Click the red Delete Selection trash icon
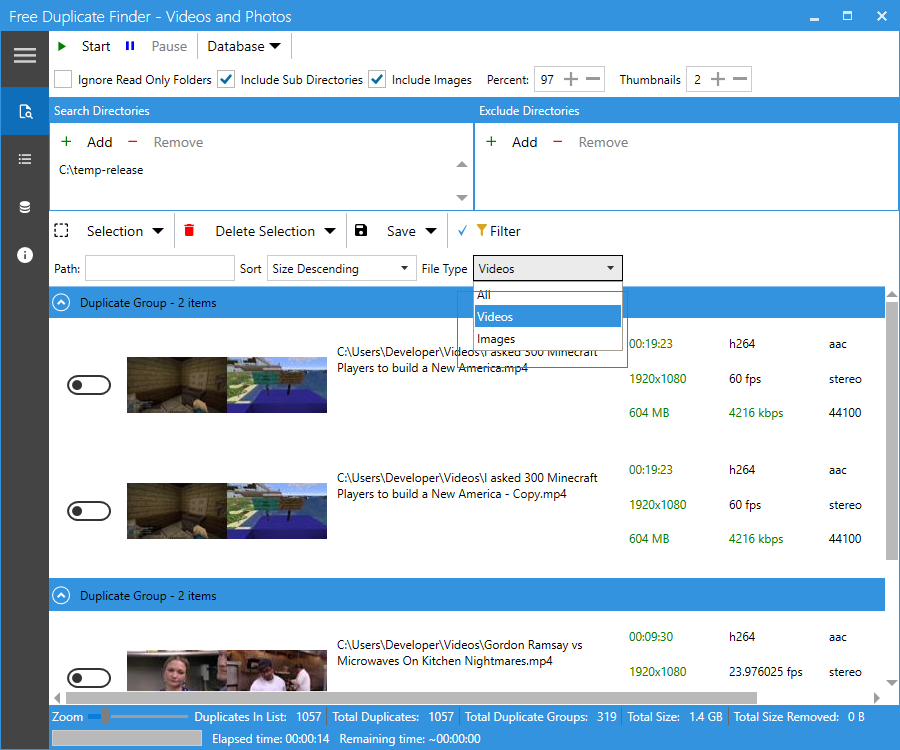The width and height of the screenshot is (900, 750). tap(190, 231)
